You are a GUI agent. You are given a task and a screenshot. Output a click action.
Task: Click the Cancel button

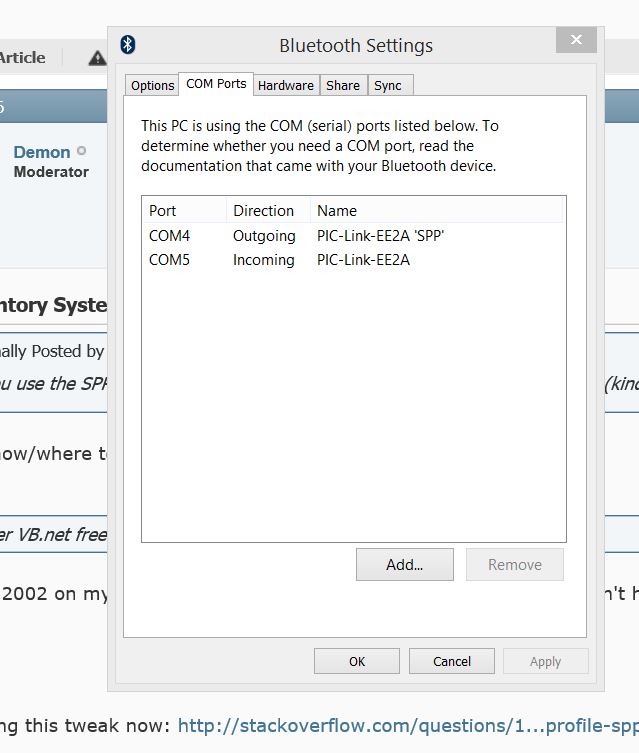coord(452,661)
